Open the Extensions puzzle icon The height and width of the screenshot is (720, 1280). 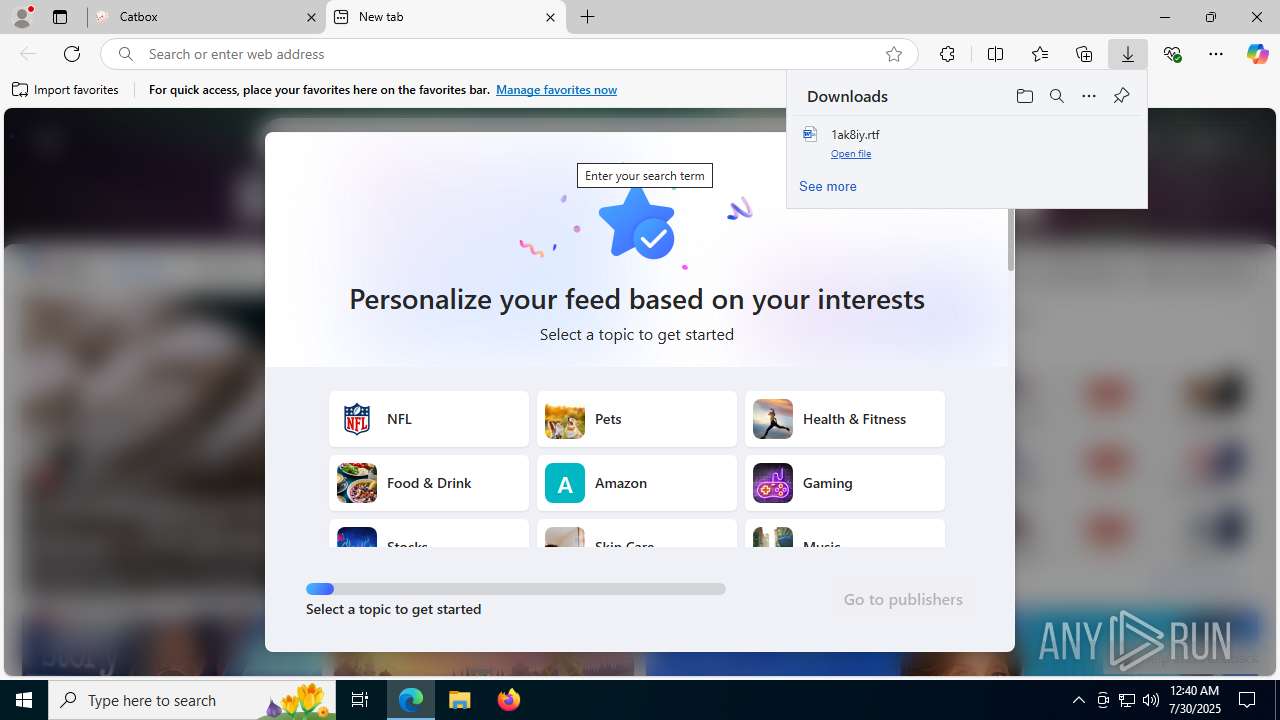(x=947, y=54)
